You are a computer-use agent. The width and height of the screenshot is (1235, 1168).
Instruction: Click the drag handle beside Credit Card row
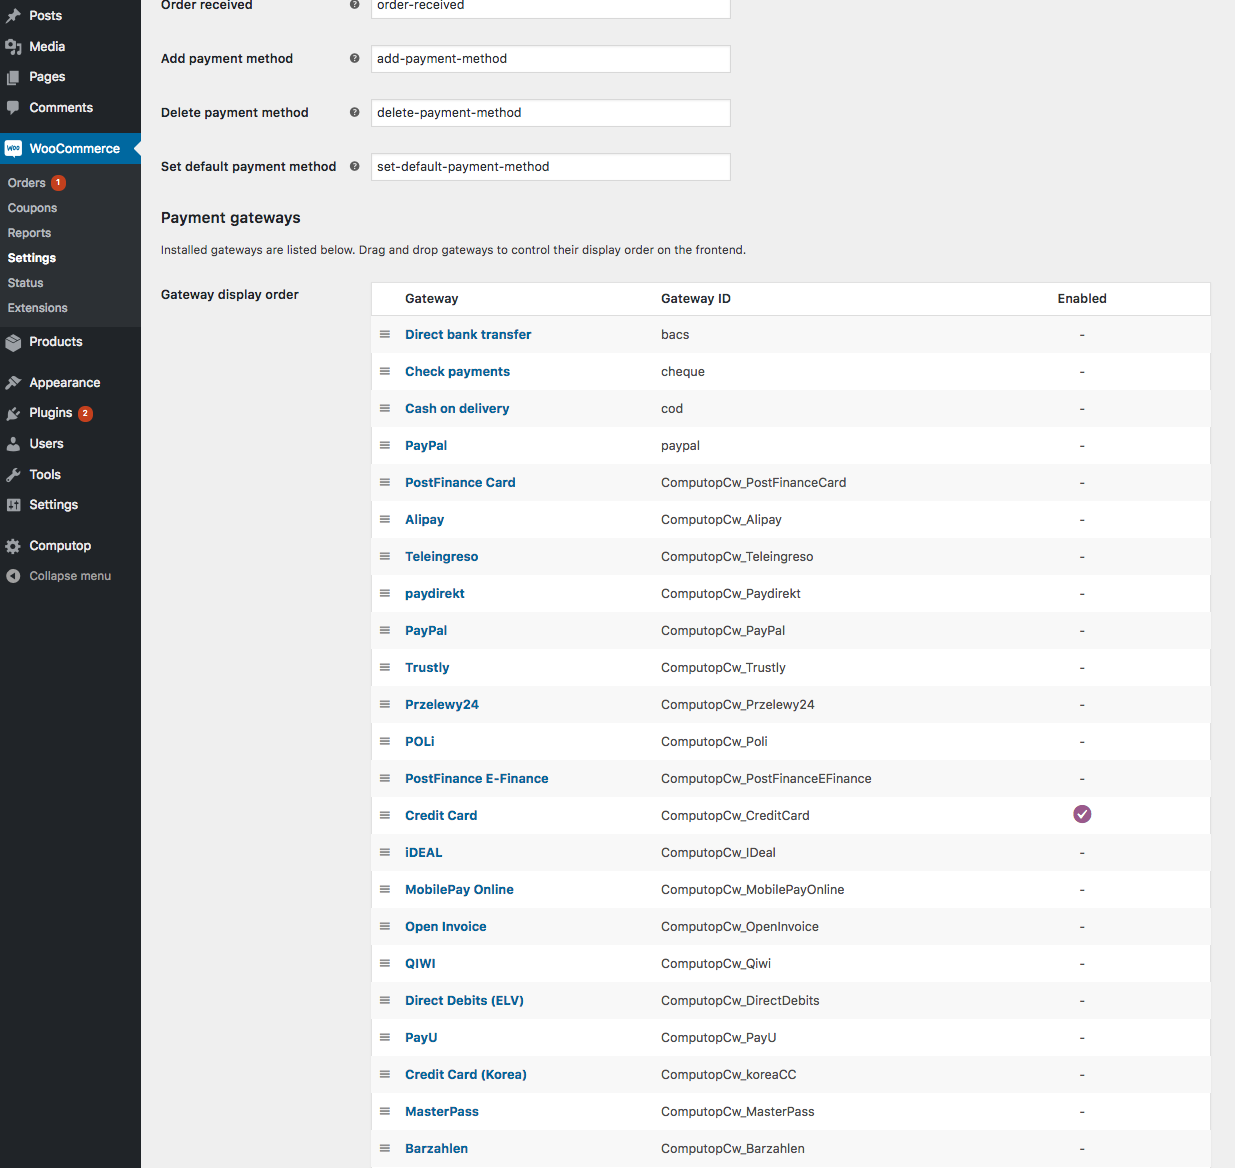pyautogui.click(x=385, y=815)
